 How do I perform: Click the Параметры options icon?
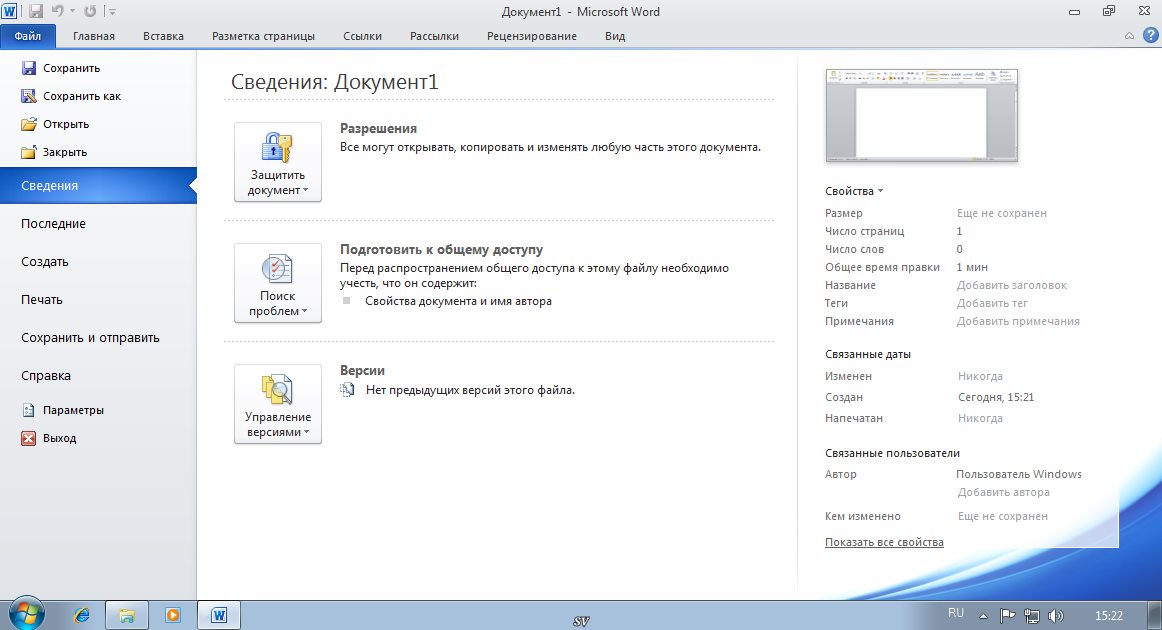(x=29, y=410)
